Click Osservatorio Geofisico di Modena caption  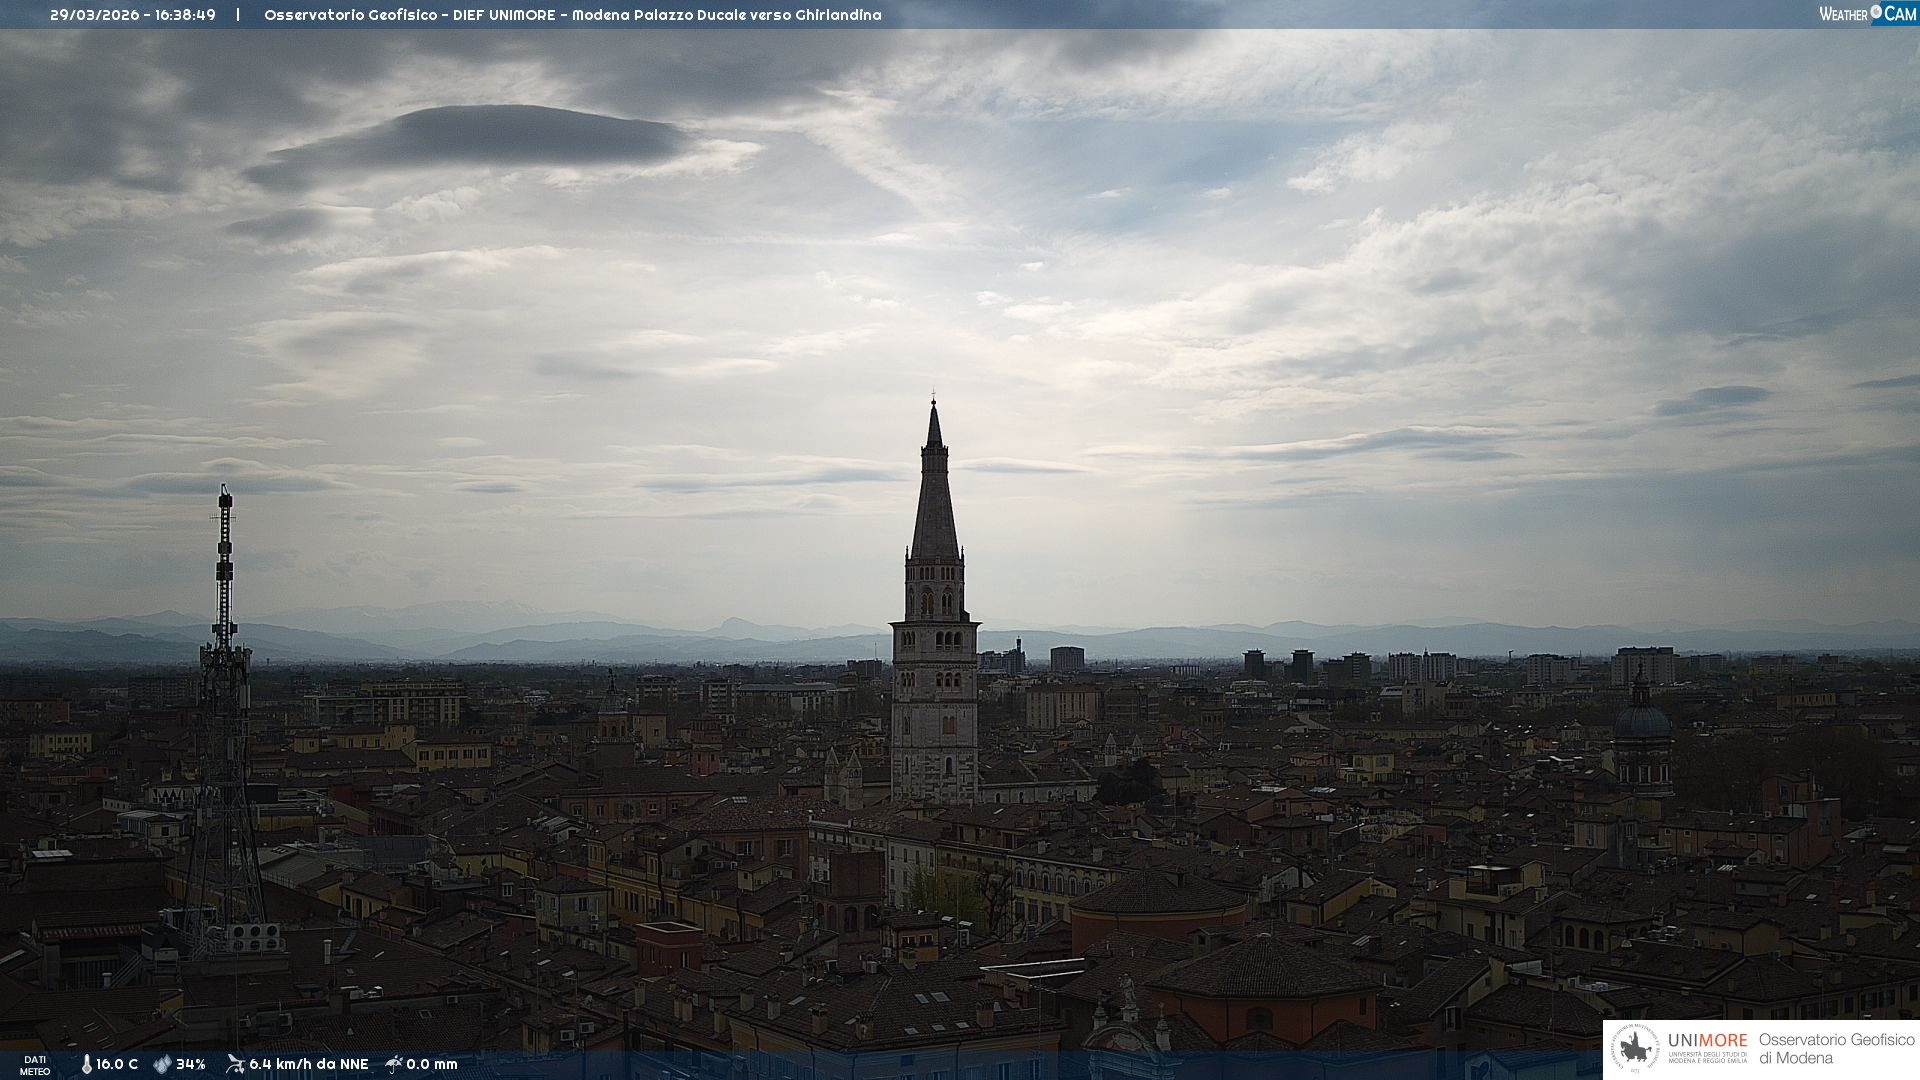click(x=1836, y=1048)
